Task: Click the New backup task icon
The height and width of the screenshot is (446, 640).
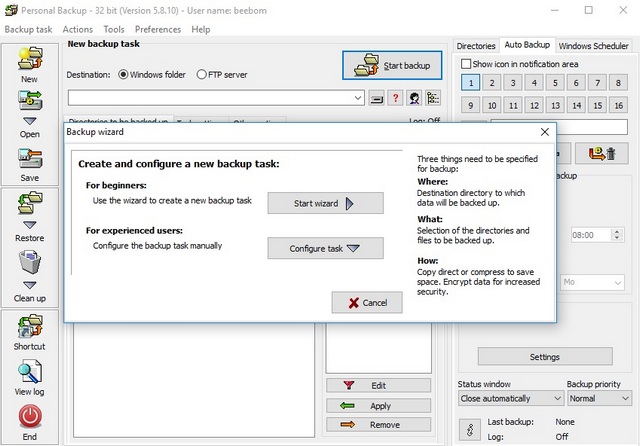Action: 30,58
